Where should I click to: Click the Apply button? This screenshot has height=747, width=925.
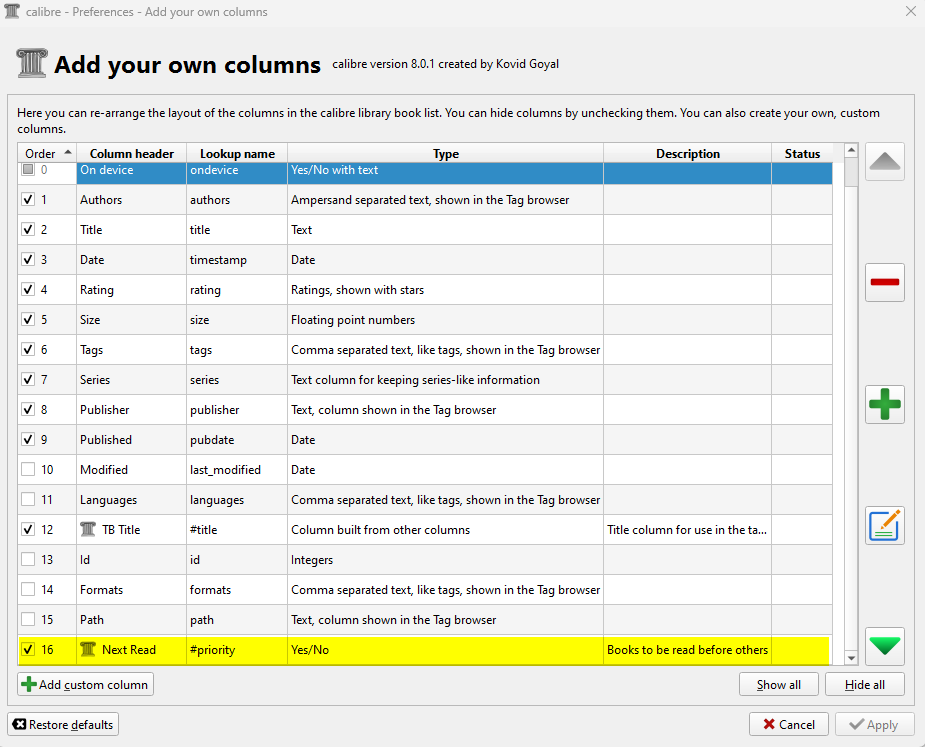point(875,725)
